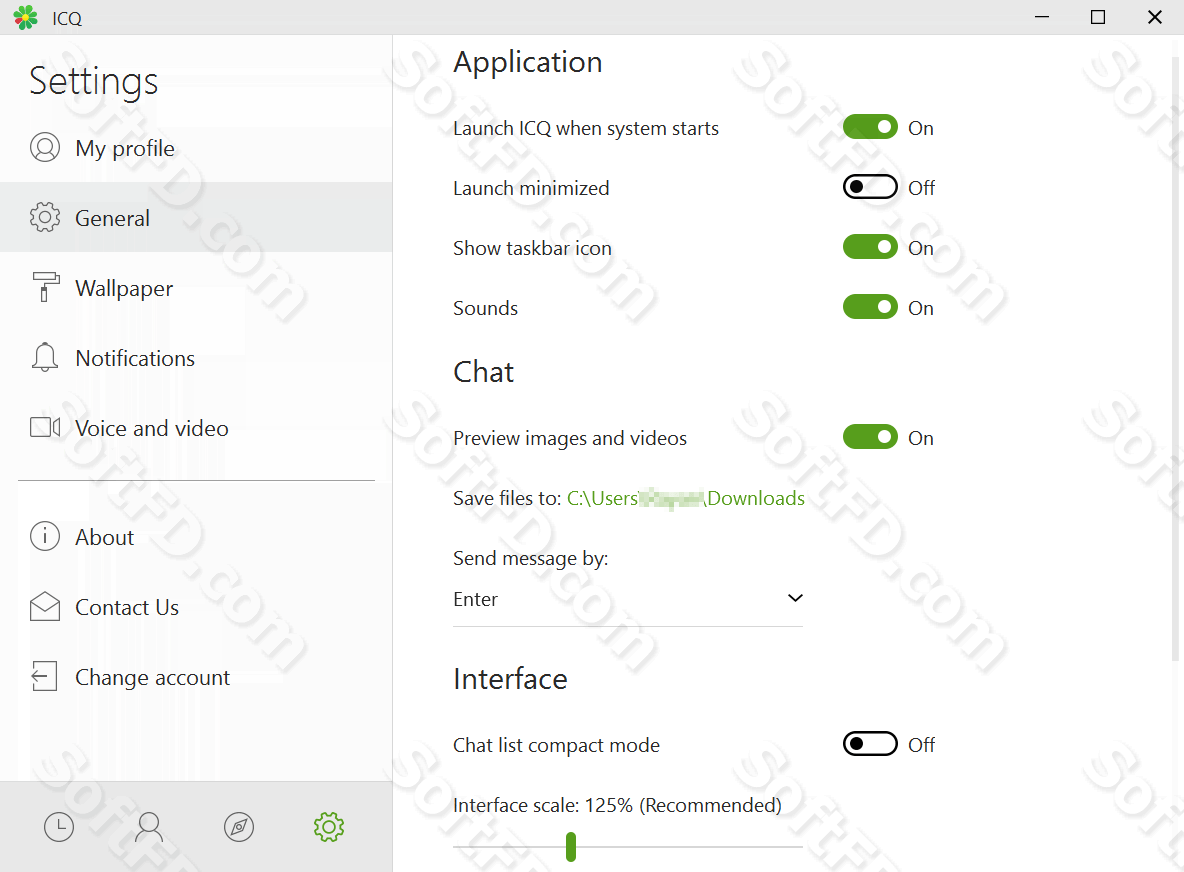Minimize the ICQ window

click(1042, 17)
